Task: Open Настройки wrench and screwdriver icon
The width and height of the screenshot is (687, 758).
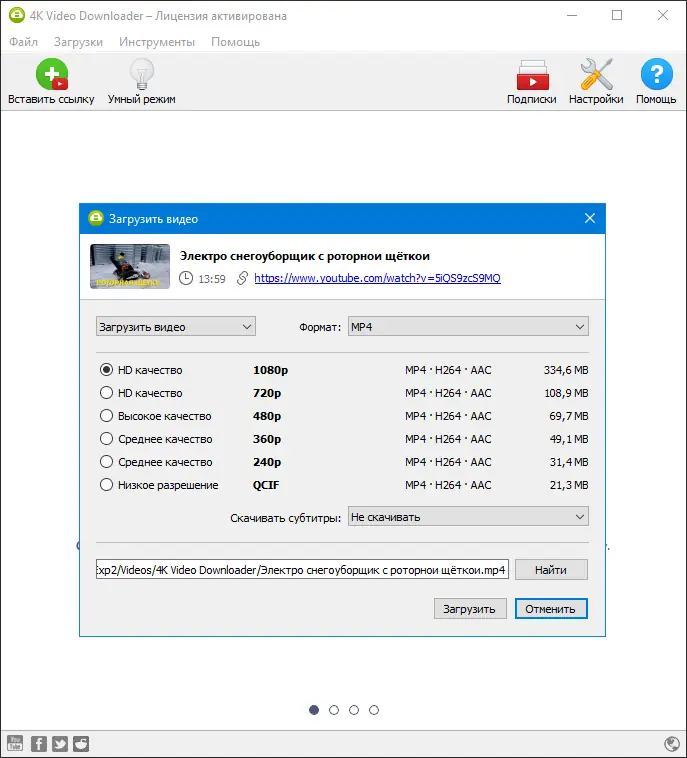Action: click(x=596, y=74)
